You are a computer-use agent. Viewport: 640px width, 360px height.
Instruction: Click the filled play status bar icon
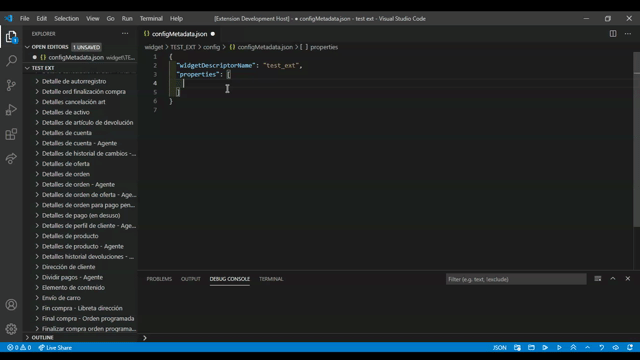coord(545,348)
